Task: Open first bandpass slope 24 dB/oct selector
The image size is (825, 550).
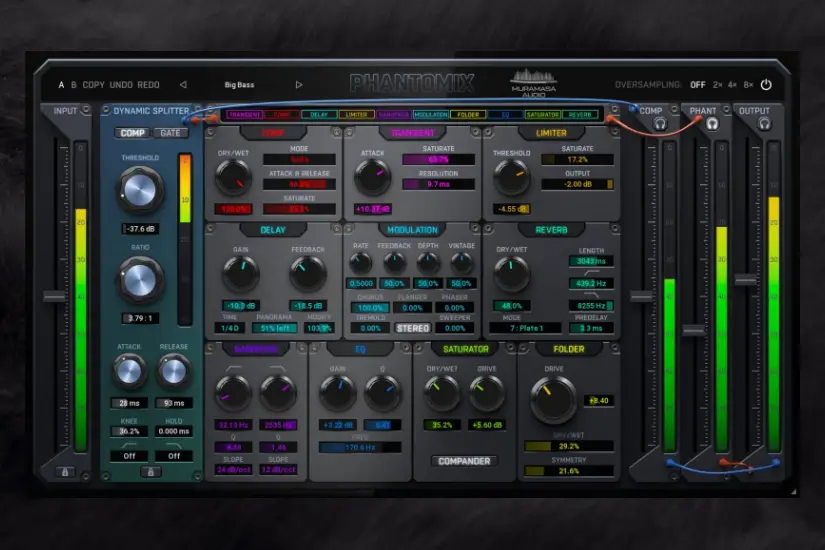Action: tap(235, 469)
